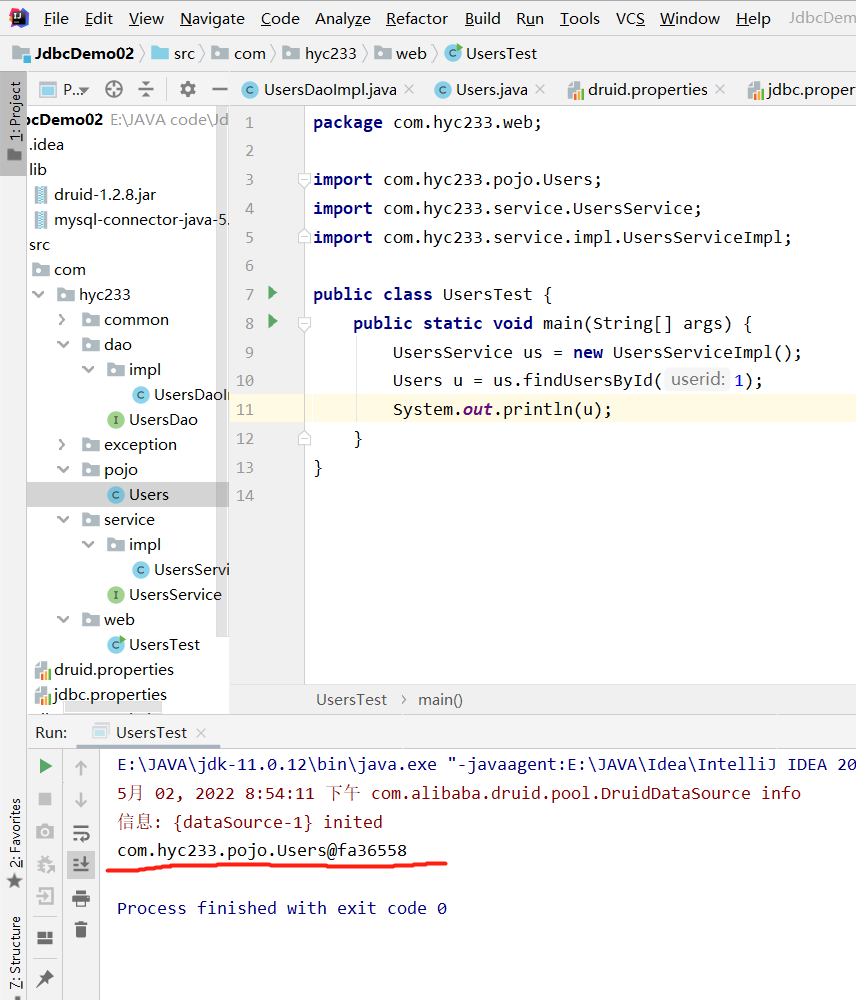Open the Edit menu
Viewport: 856px width, 1000px height.
(x=99, y=18)
